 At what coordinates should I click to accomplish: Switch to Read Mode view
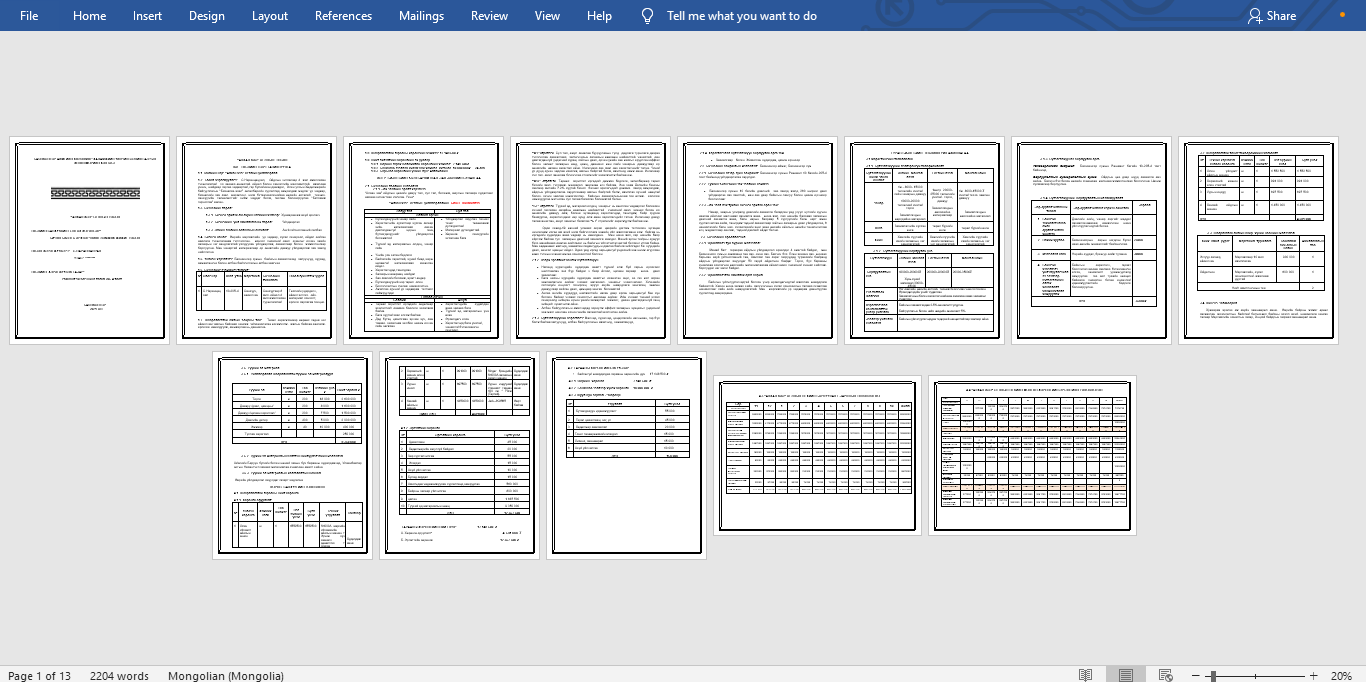(1085, 676)
